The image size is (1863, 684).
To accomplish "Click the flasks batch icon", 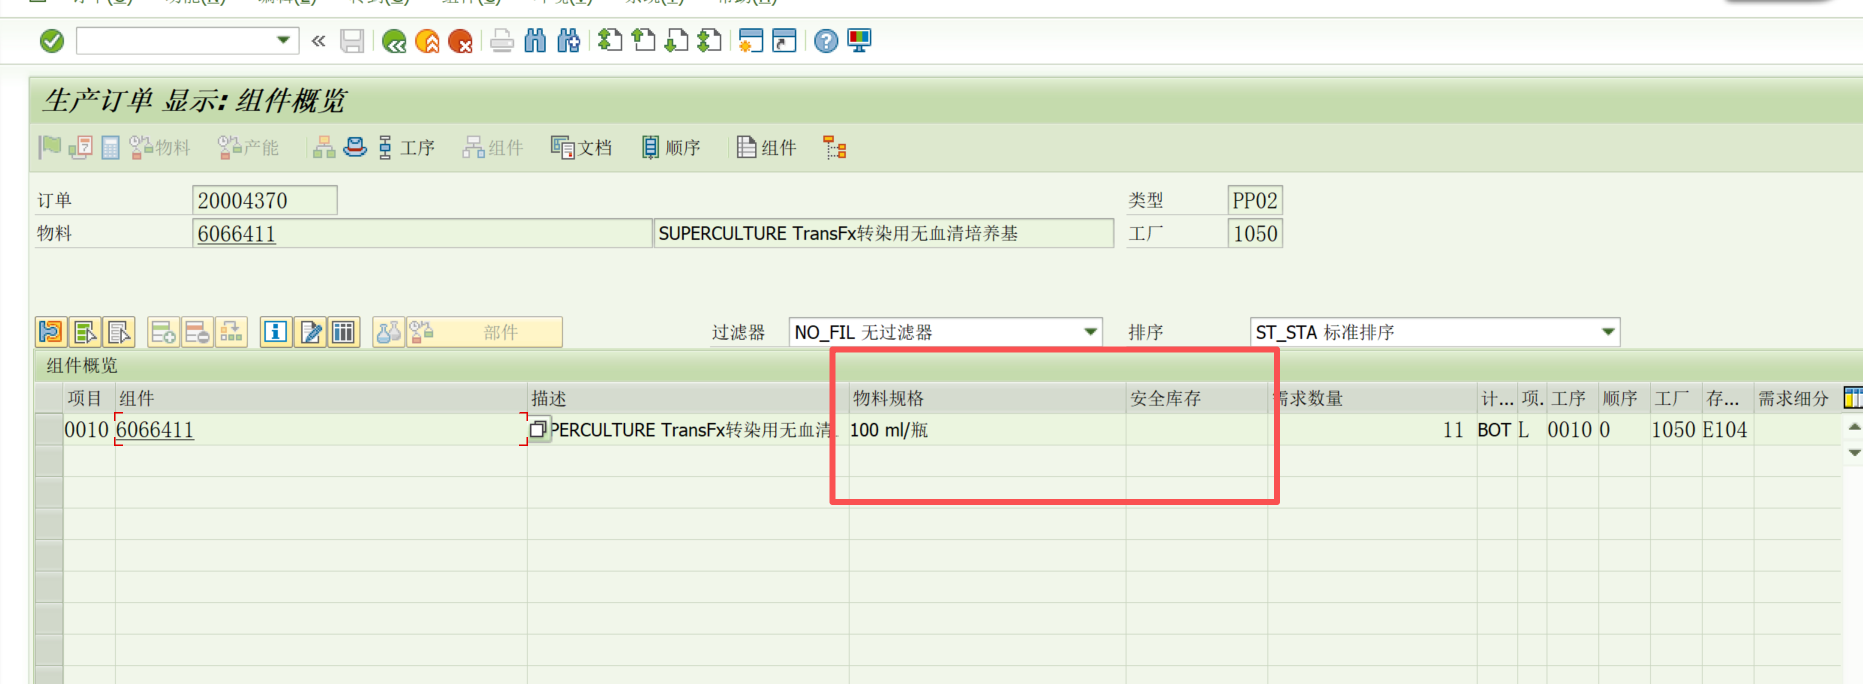I will point(388,332).
